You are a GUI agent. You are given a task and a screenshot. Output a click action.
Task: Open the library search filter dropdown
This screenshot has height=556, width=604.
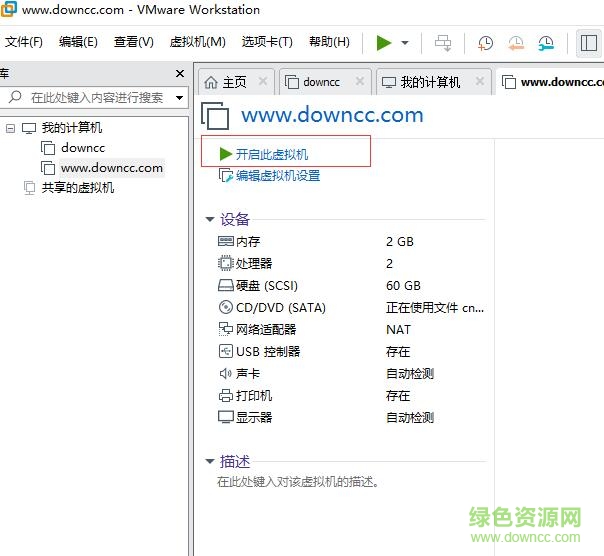(x=180, y=98)
